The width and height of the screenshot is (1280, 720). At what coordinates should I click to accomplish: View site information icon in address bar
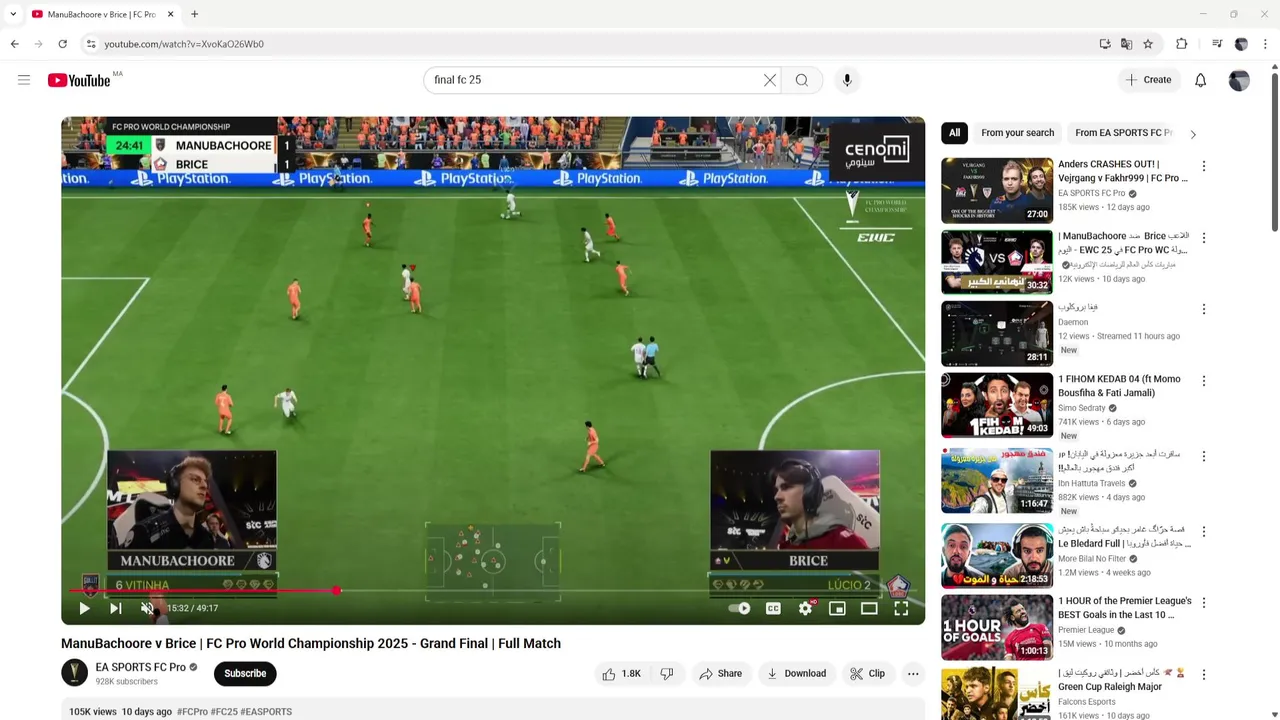90,44
